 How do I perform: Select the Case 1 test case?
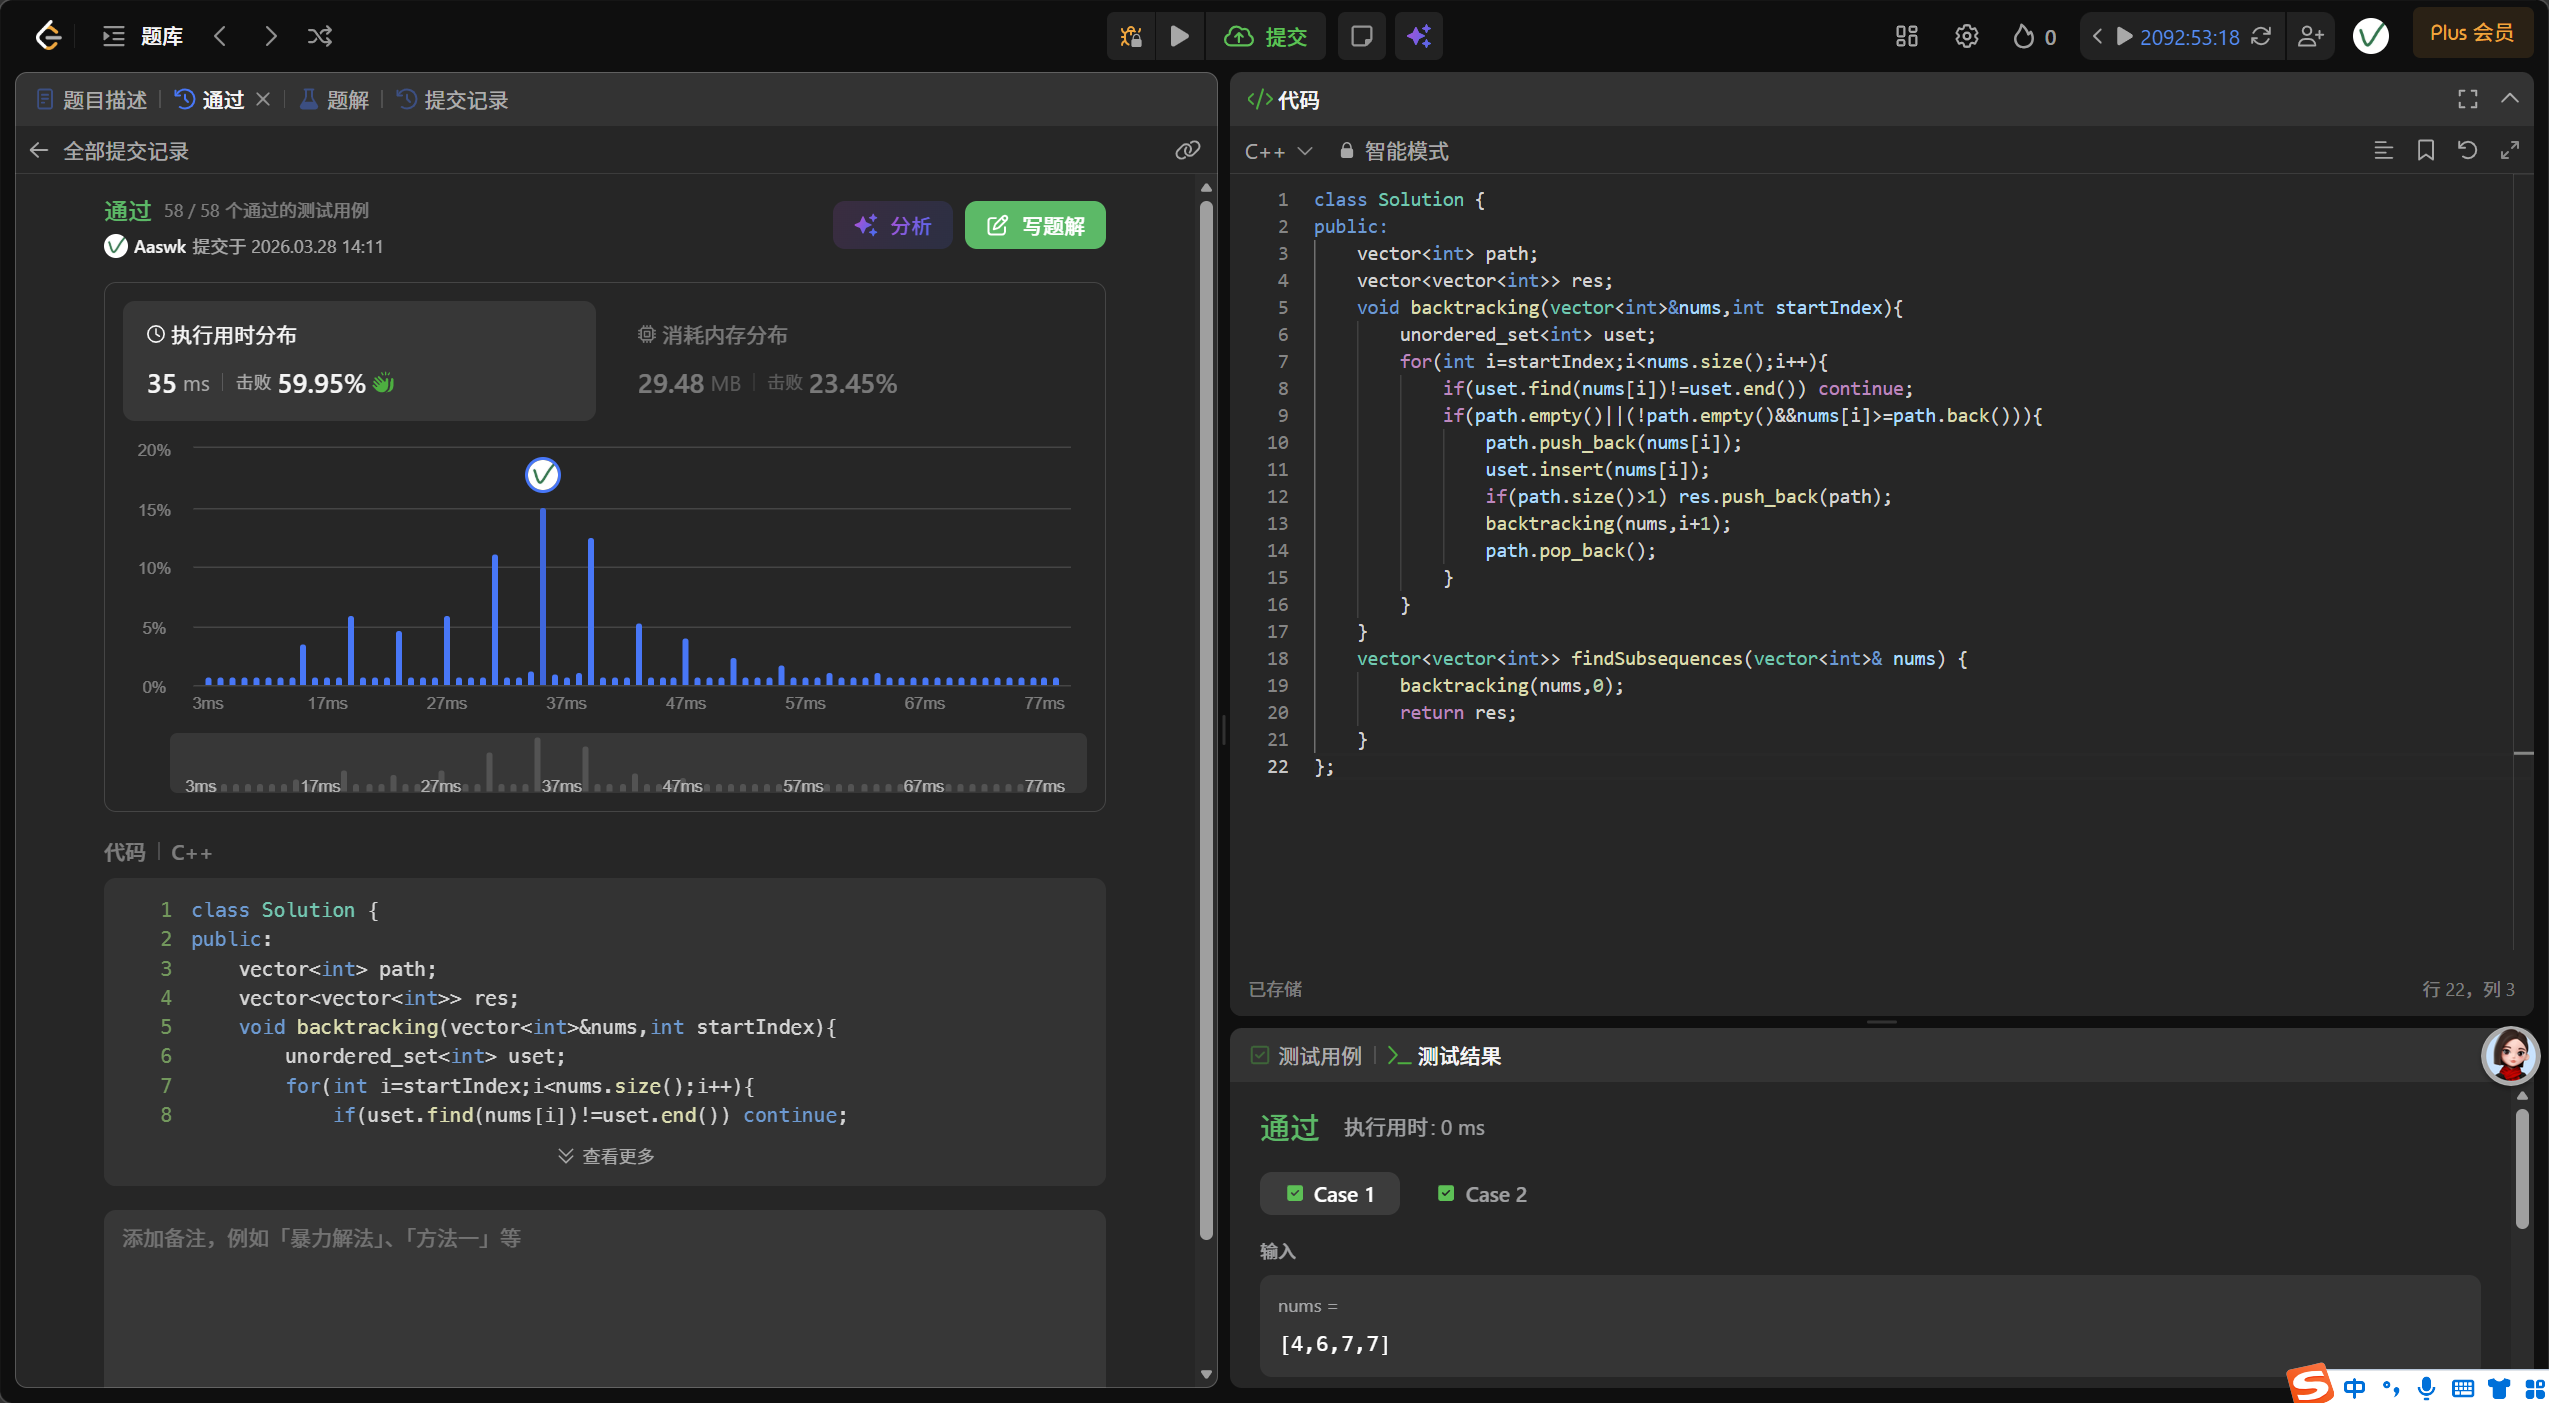[1329, 1194]
